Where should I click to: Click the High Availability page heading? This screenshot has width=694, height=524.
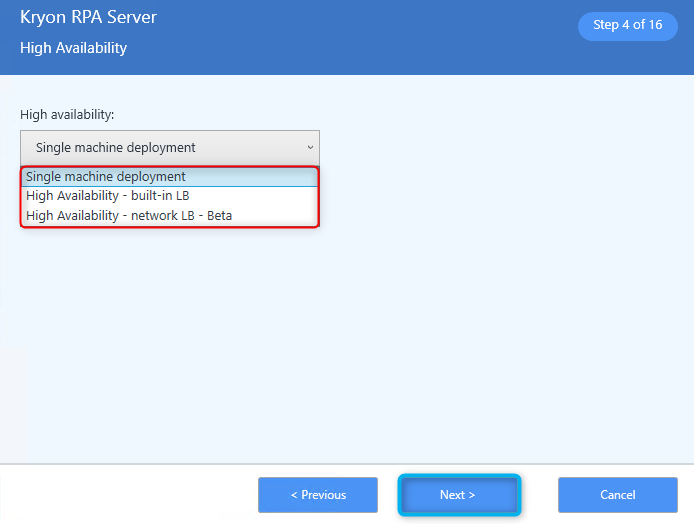(x=73, y=48)
